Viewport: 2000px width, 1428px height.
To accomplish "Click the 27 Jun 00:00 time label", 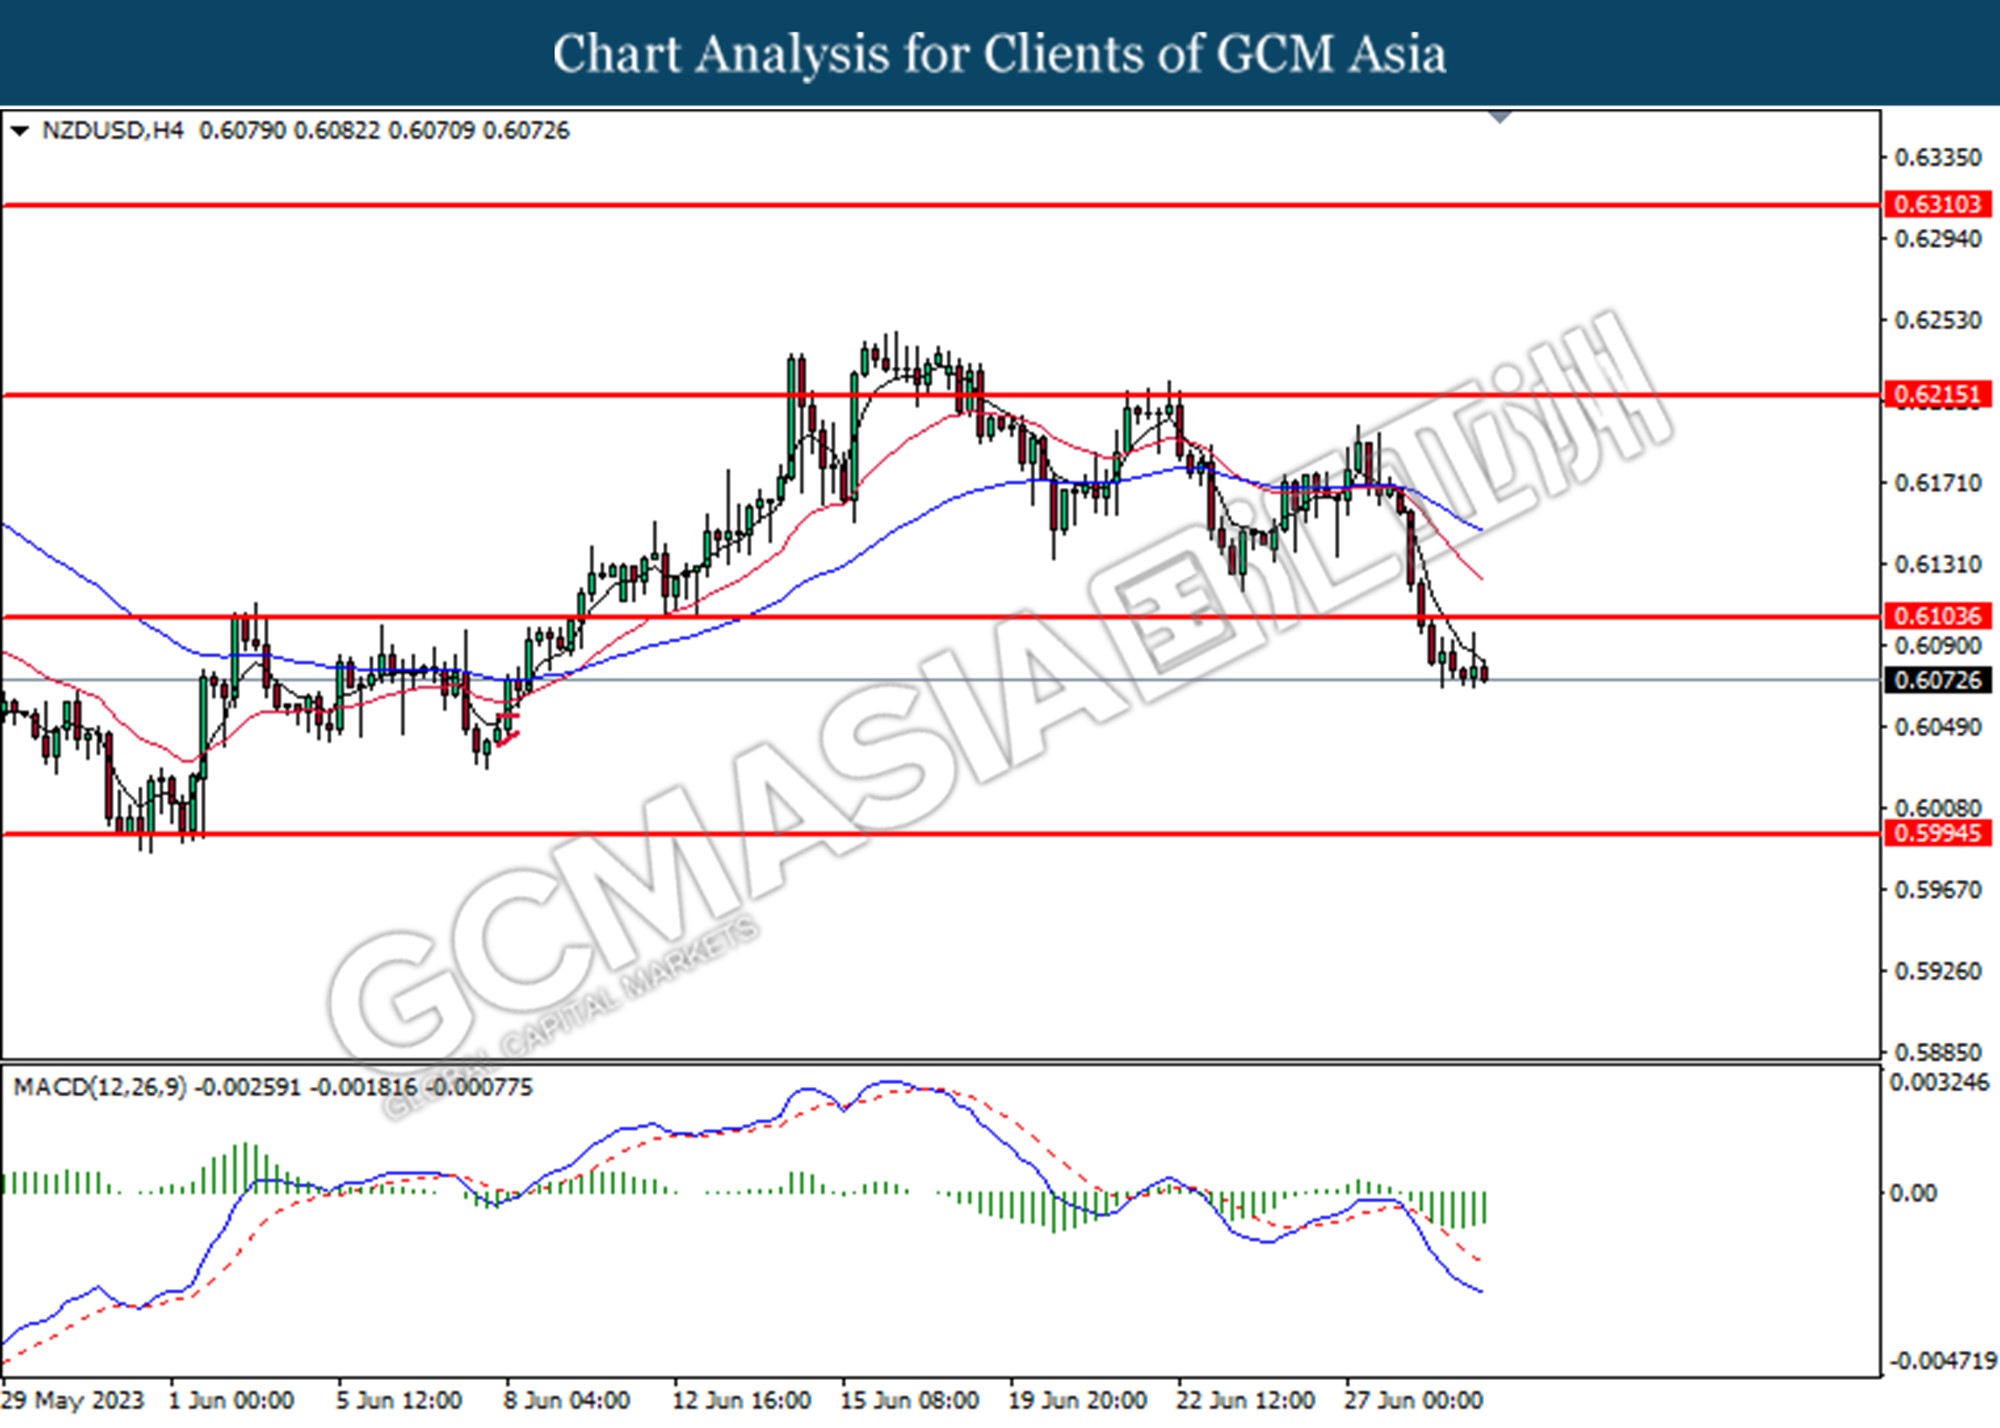I will [x=1413, y=1400].
